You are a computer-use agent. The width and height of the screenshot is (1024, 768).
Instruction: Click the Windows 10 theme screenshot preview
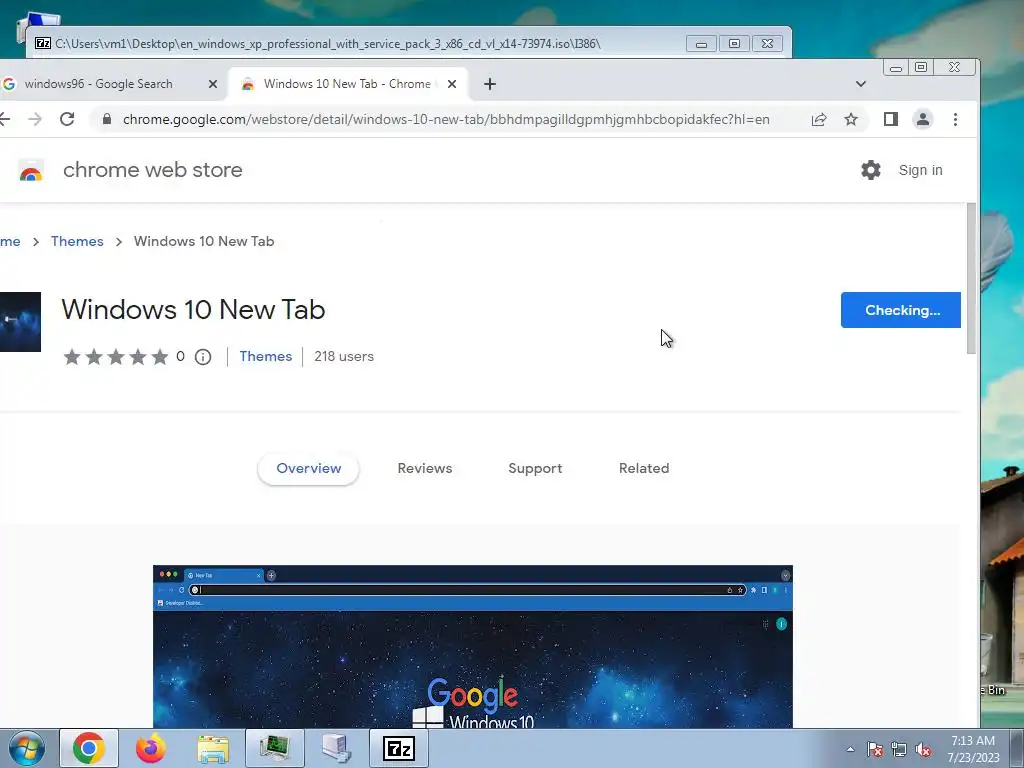473,647
